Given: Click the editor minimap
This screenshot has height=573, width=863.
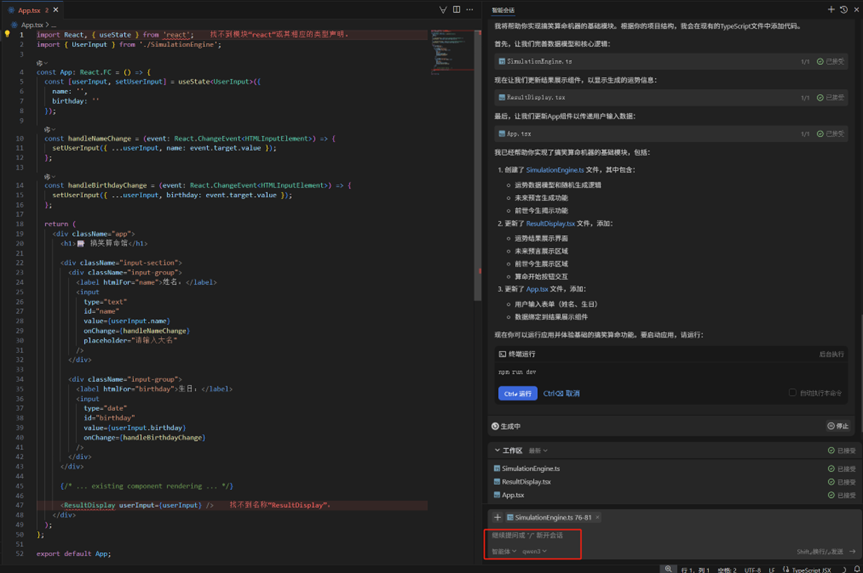Looking at the screenshot, I should (451, 52).
